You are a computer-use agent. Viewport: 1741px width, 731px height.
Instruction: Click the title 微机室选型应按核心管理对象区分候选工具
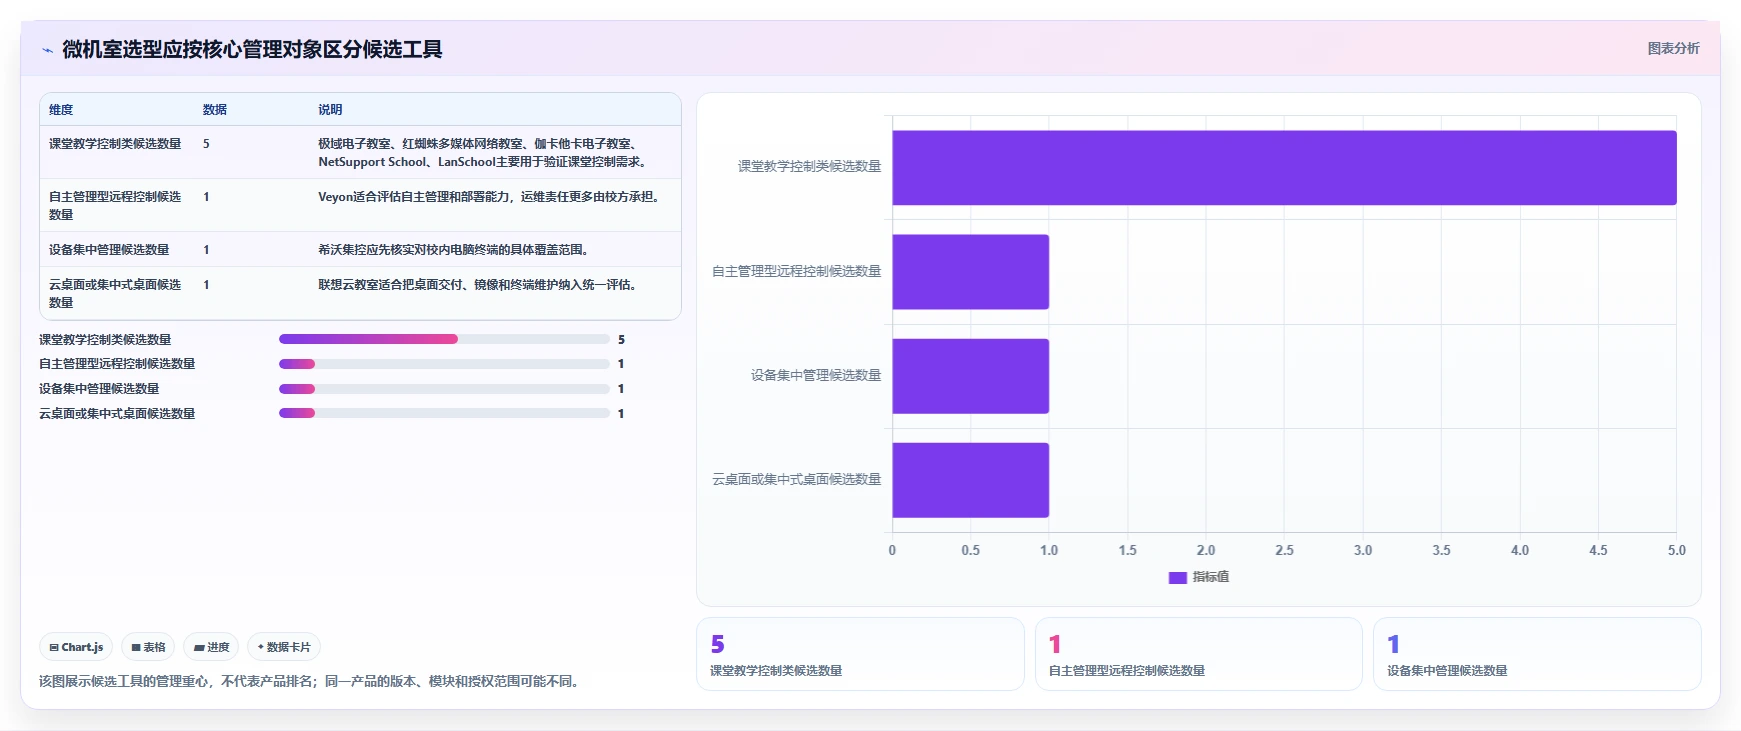252,49
